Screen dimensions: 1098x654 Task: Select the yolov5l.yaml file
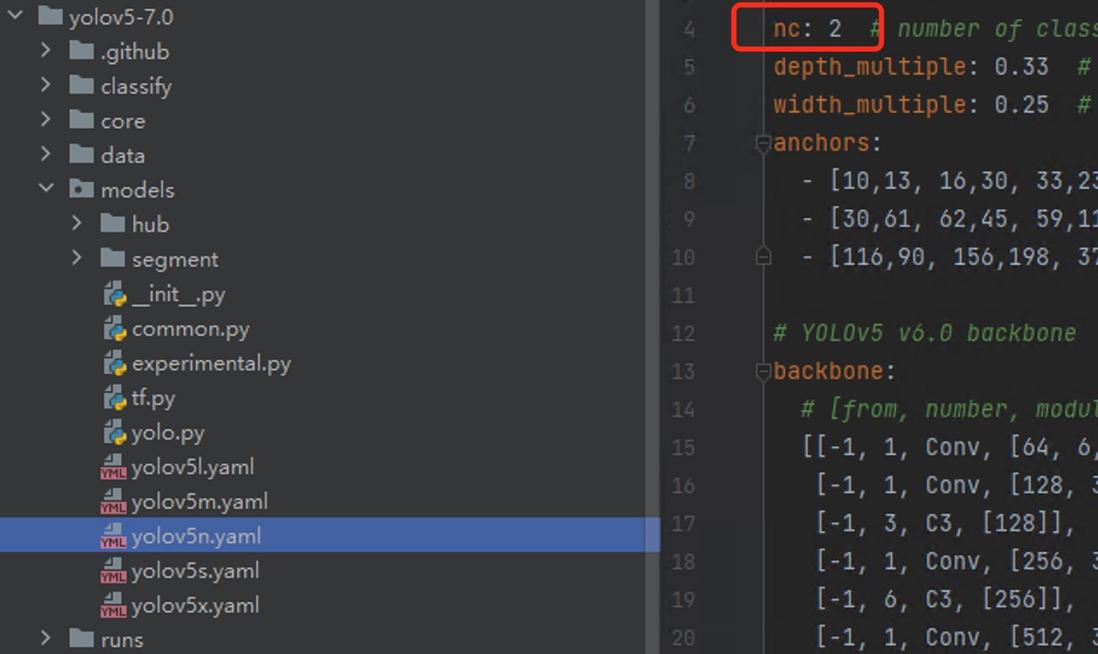193,467
